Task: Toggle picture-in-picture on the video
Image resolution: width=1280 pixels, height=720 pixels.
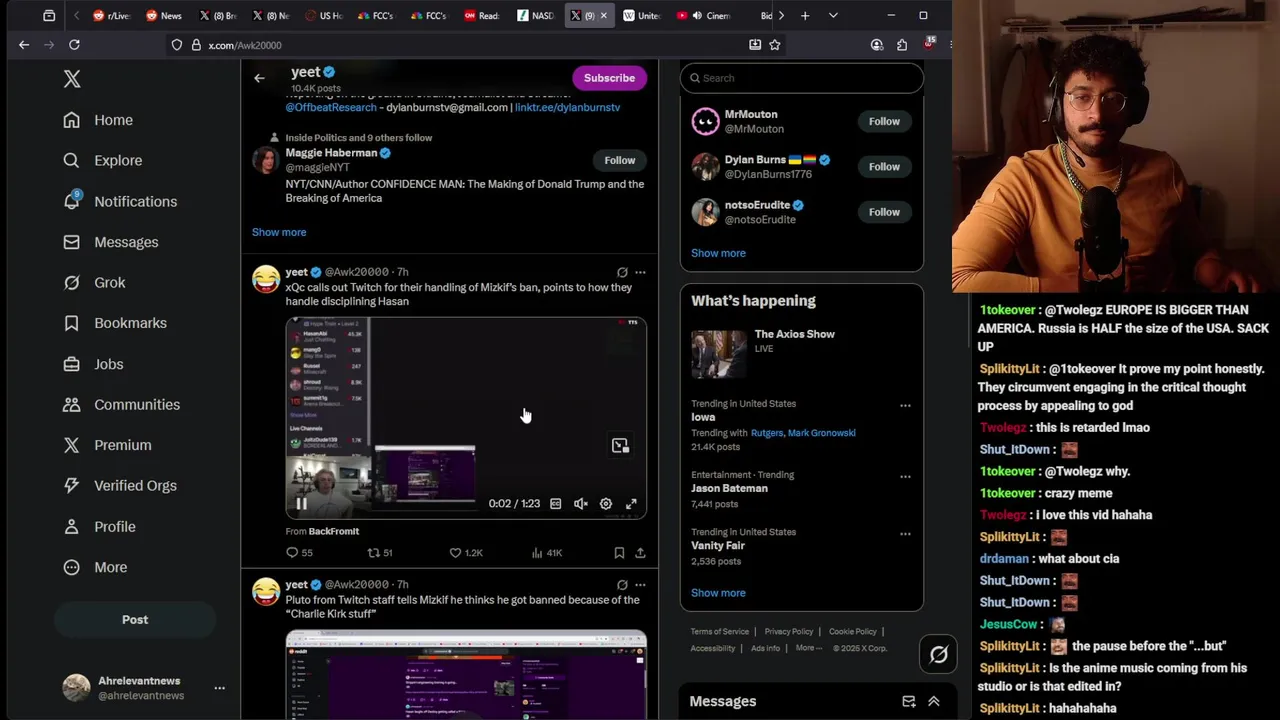Action: pyautogui.click(x=620, y=446)
